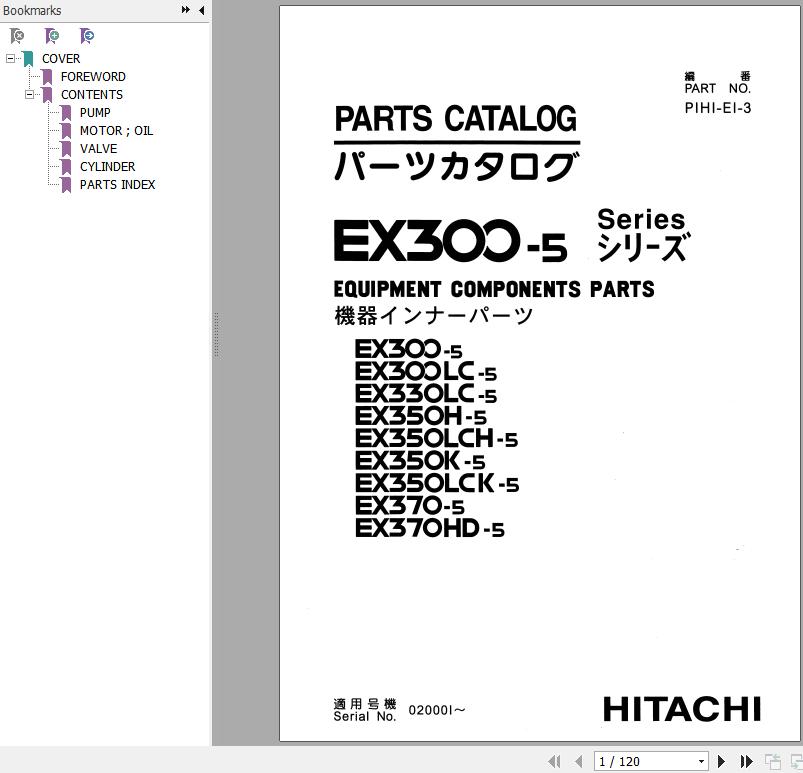Click the PIHI-EI-3 part number text

[x=717, y=108]
